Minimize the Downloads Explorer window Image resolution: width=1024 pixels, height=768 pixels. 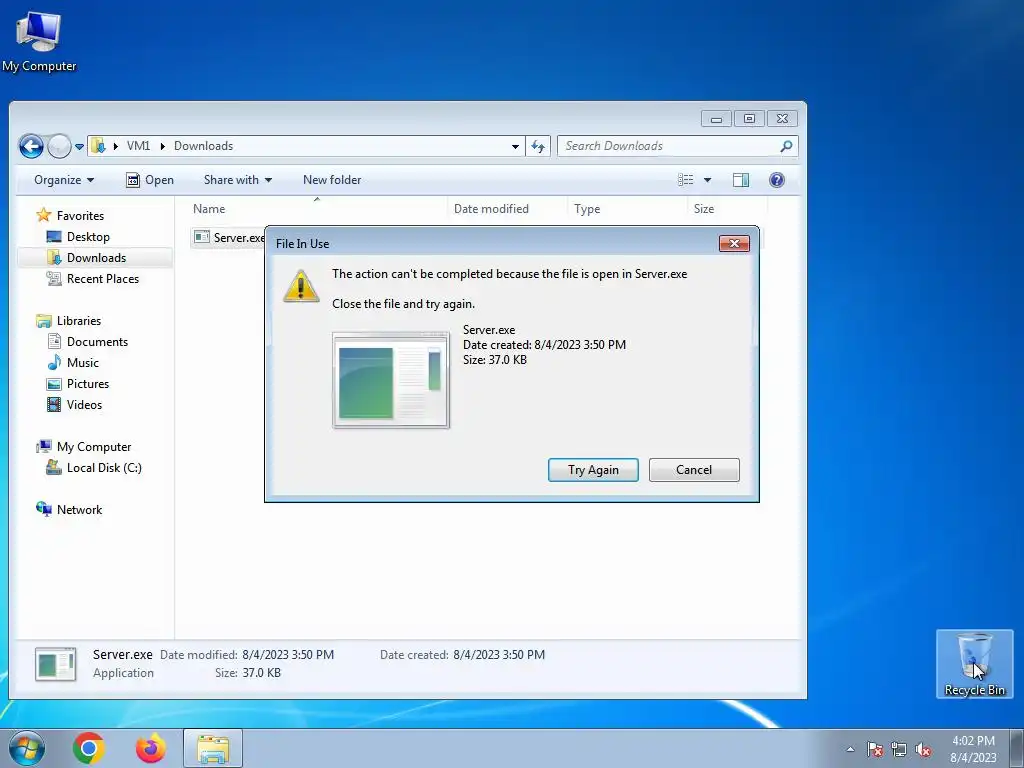(x=716, y=119)
